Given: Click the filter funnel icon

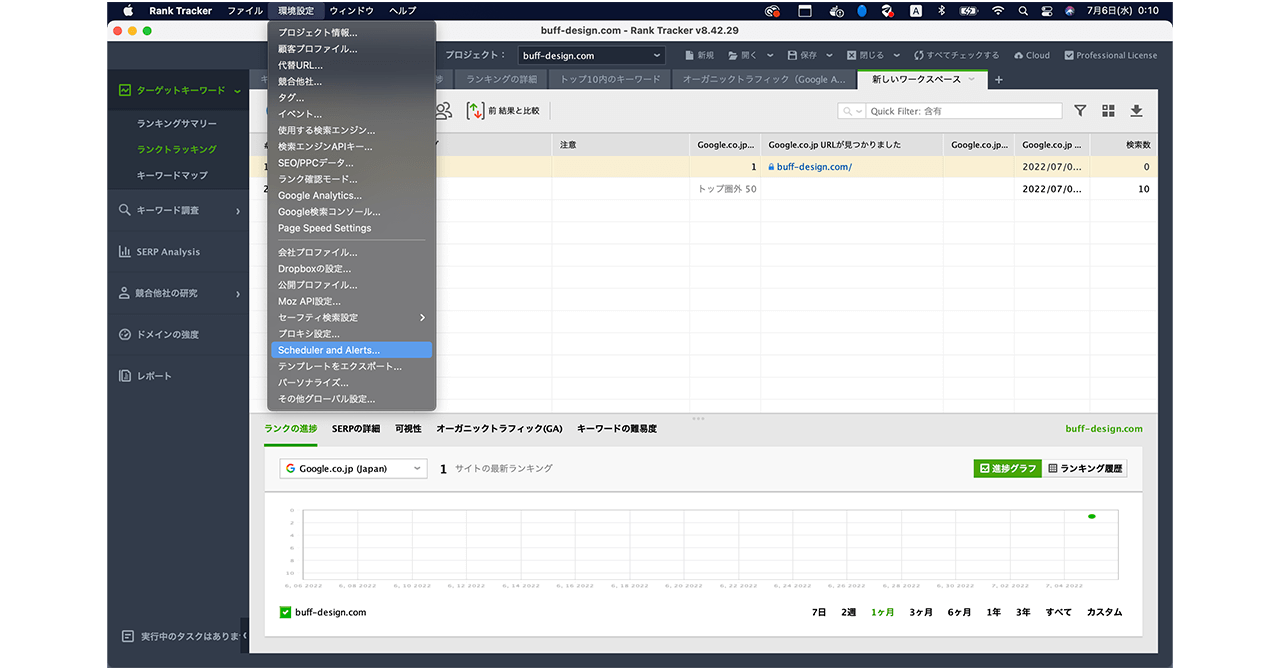Looking at the screenshot, I should (x=1080, y=111).
